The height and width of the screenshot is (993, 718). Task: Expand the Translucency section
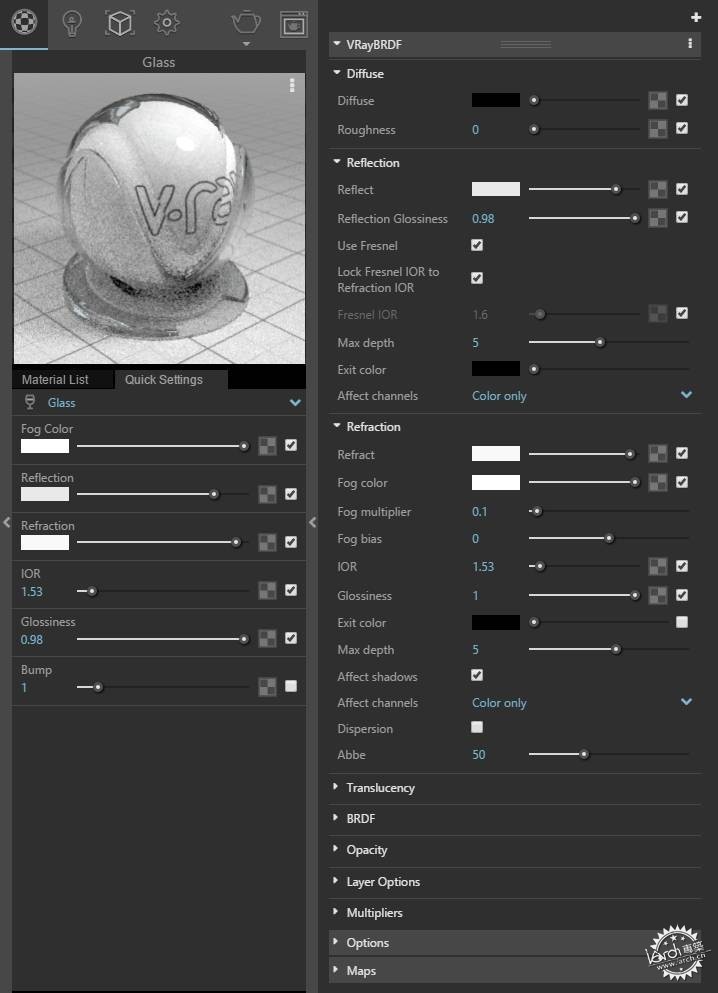click(x=336, y=787)
